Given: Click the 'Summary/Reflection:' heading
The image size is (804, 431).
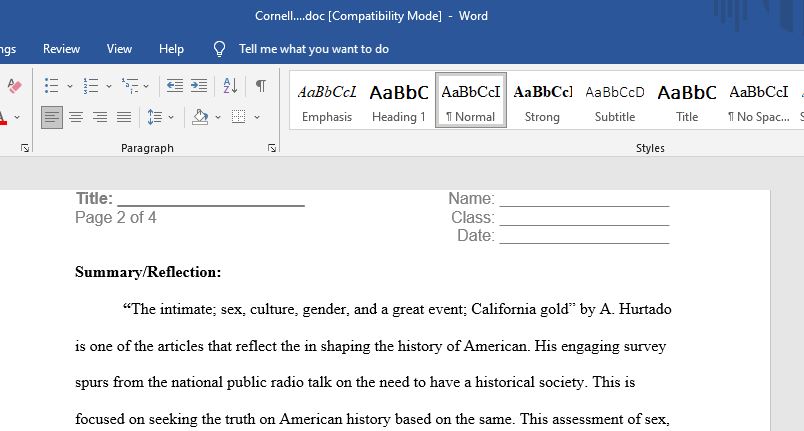Looking at the screenshot, I should (148, 272).
